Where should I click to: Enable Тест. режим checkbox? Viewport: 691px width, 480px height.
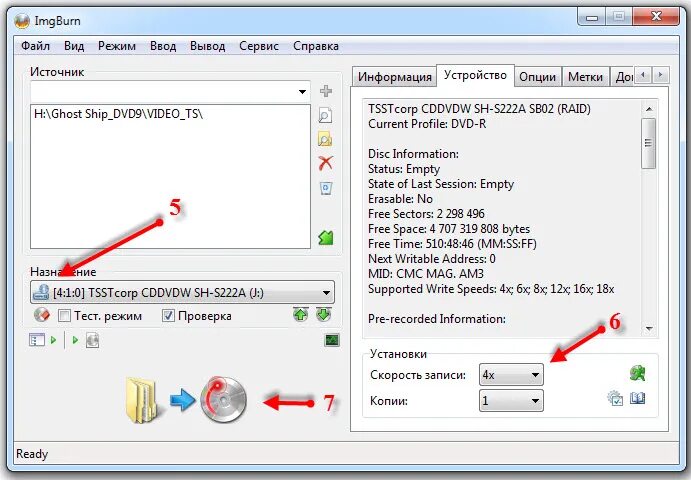pyautogui.click(x=64, y=316)
